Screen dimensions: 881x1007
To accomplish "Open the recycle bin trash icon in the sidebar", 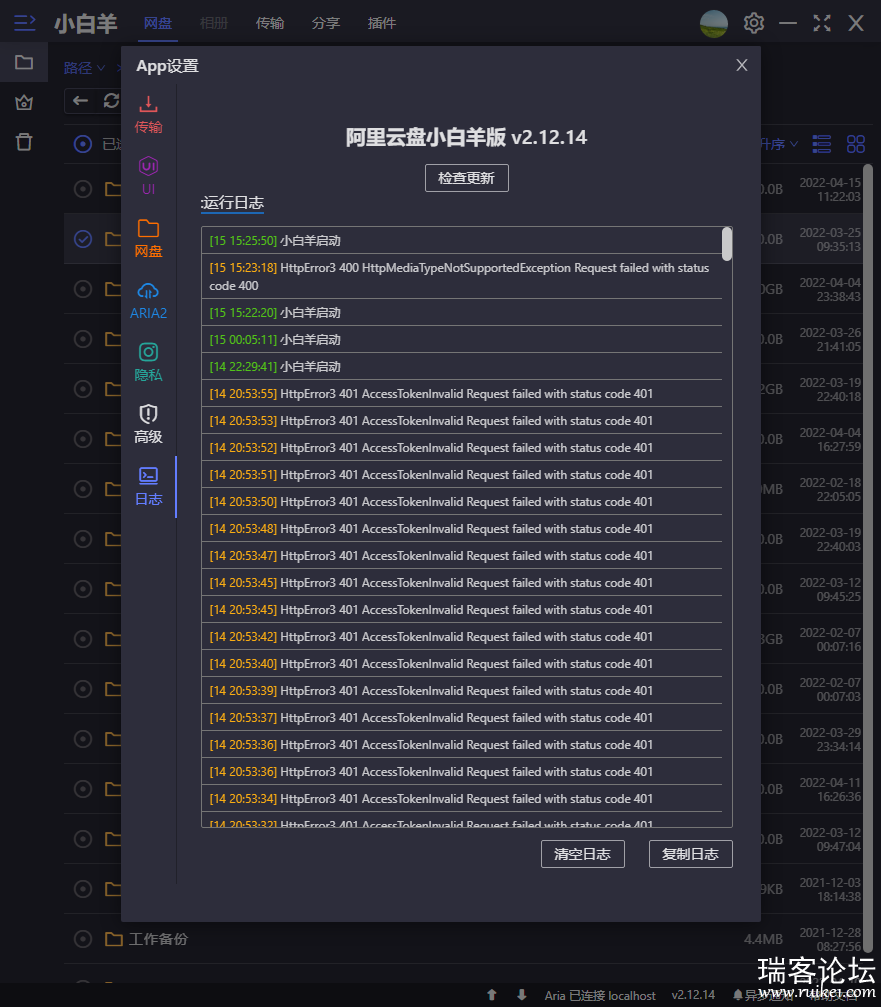I will [24, 142].
